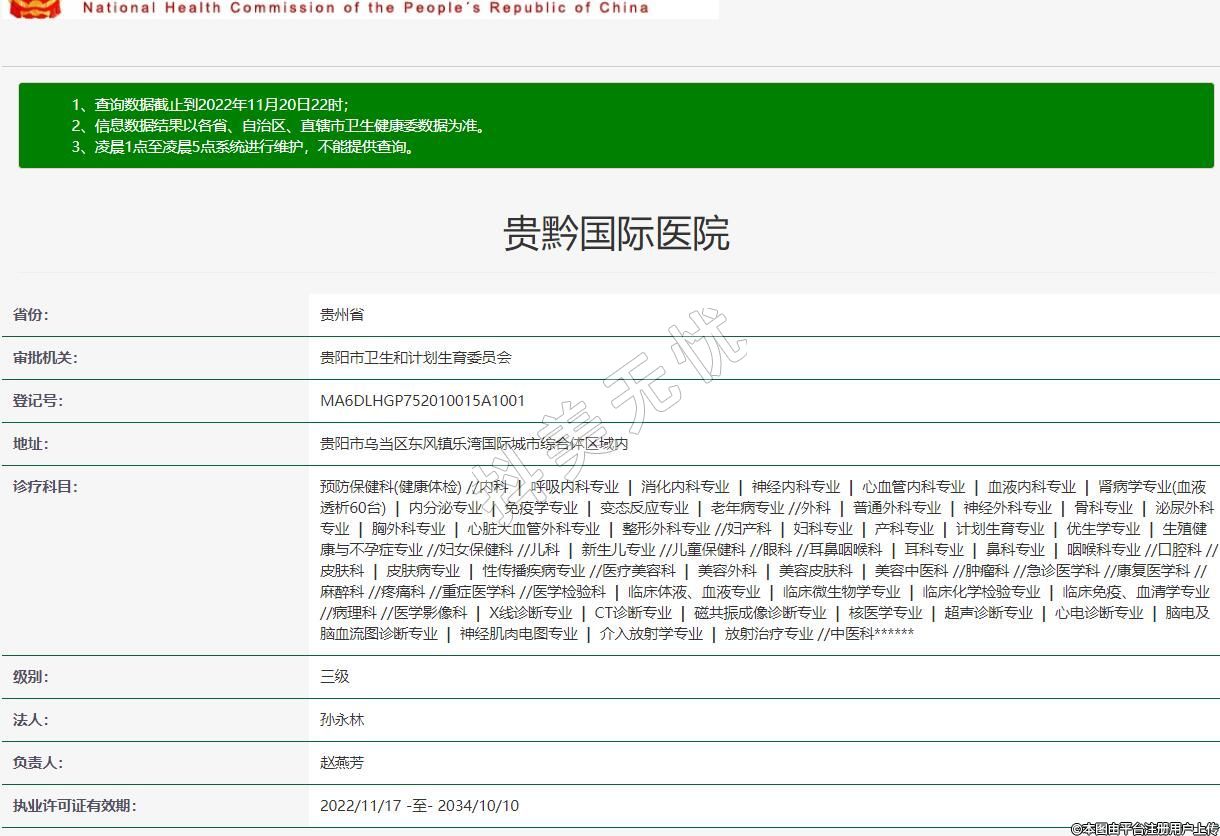Click the second notice line in green banner
The image size is (1220, 836).
point(279,125)
